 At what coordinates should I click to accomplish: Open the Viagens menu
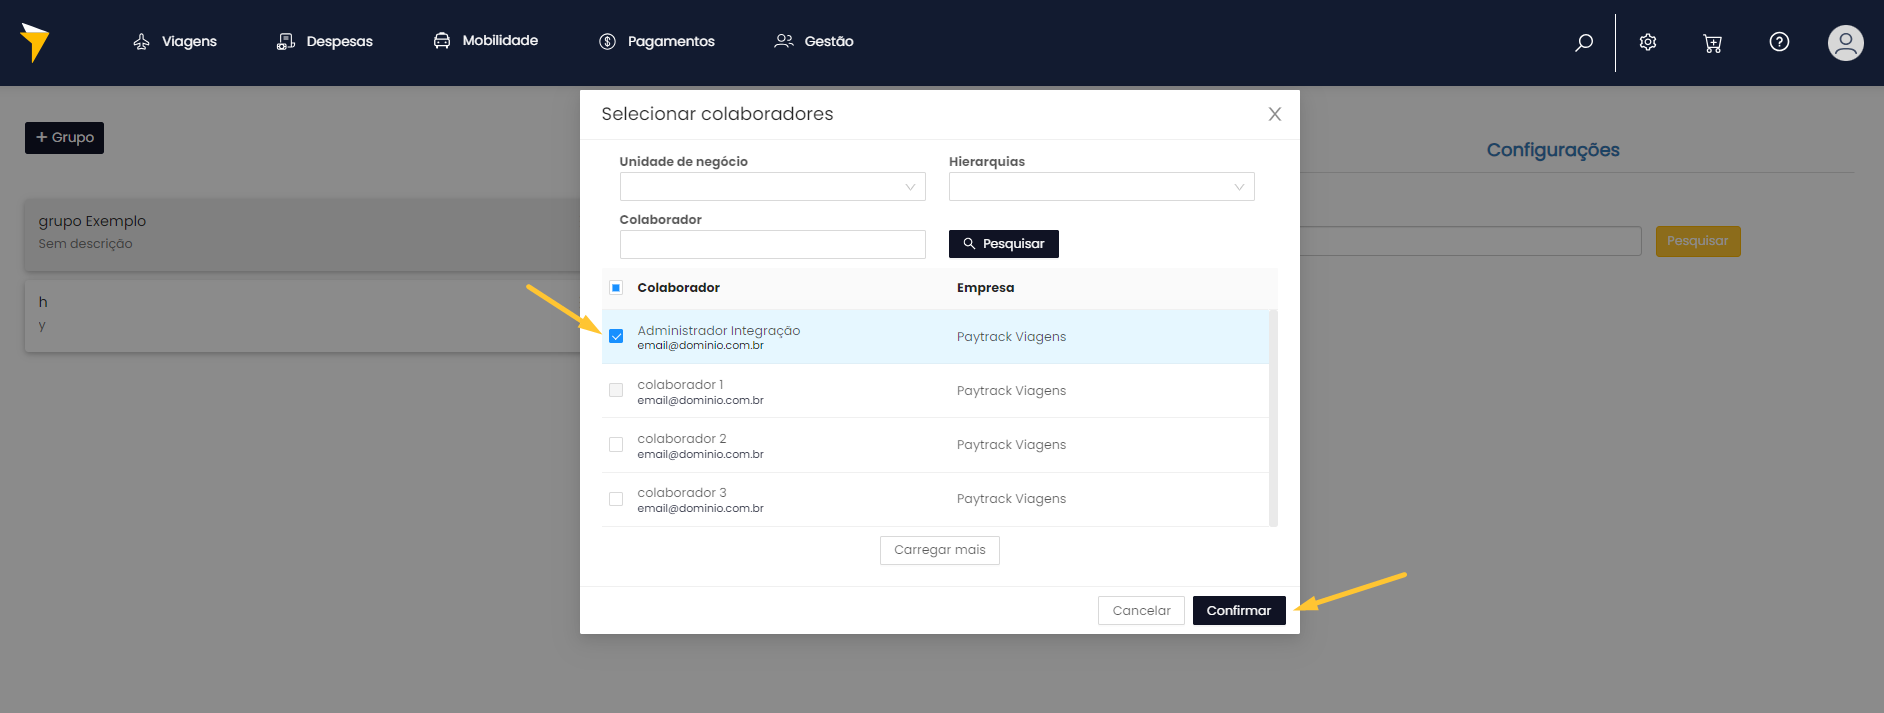click(x=175, y=41)
